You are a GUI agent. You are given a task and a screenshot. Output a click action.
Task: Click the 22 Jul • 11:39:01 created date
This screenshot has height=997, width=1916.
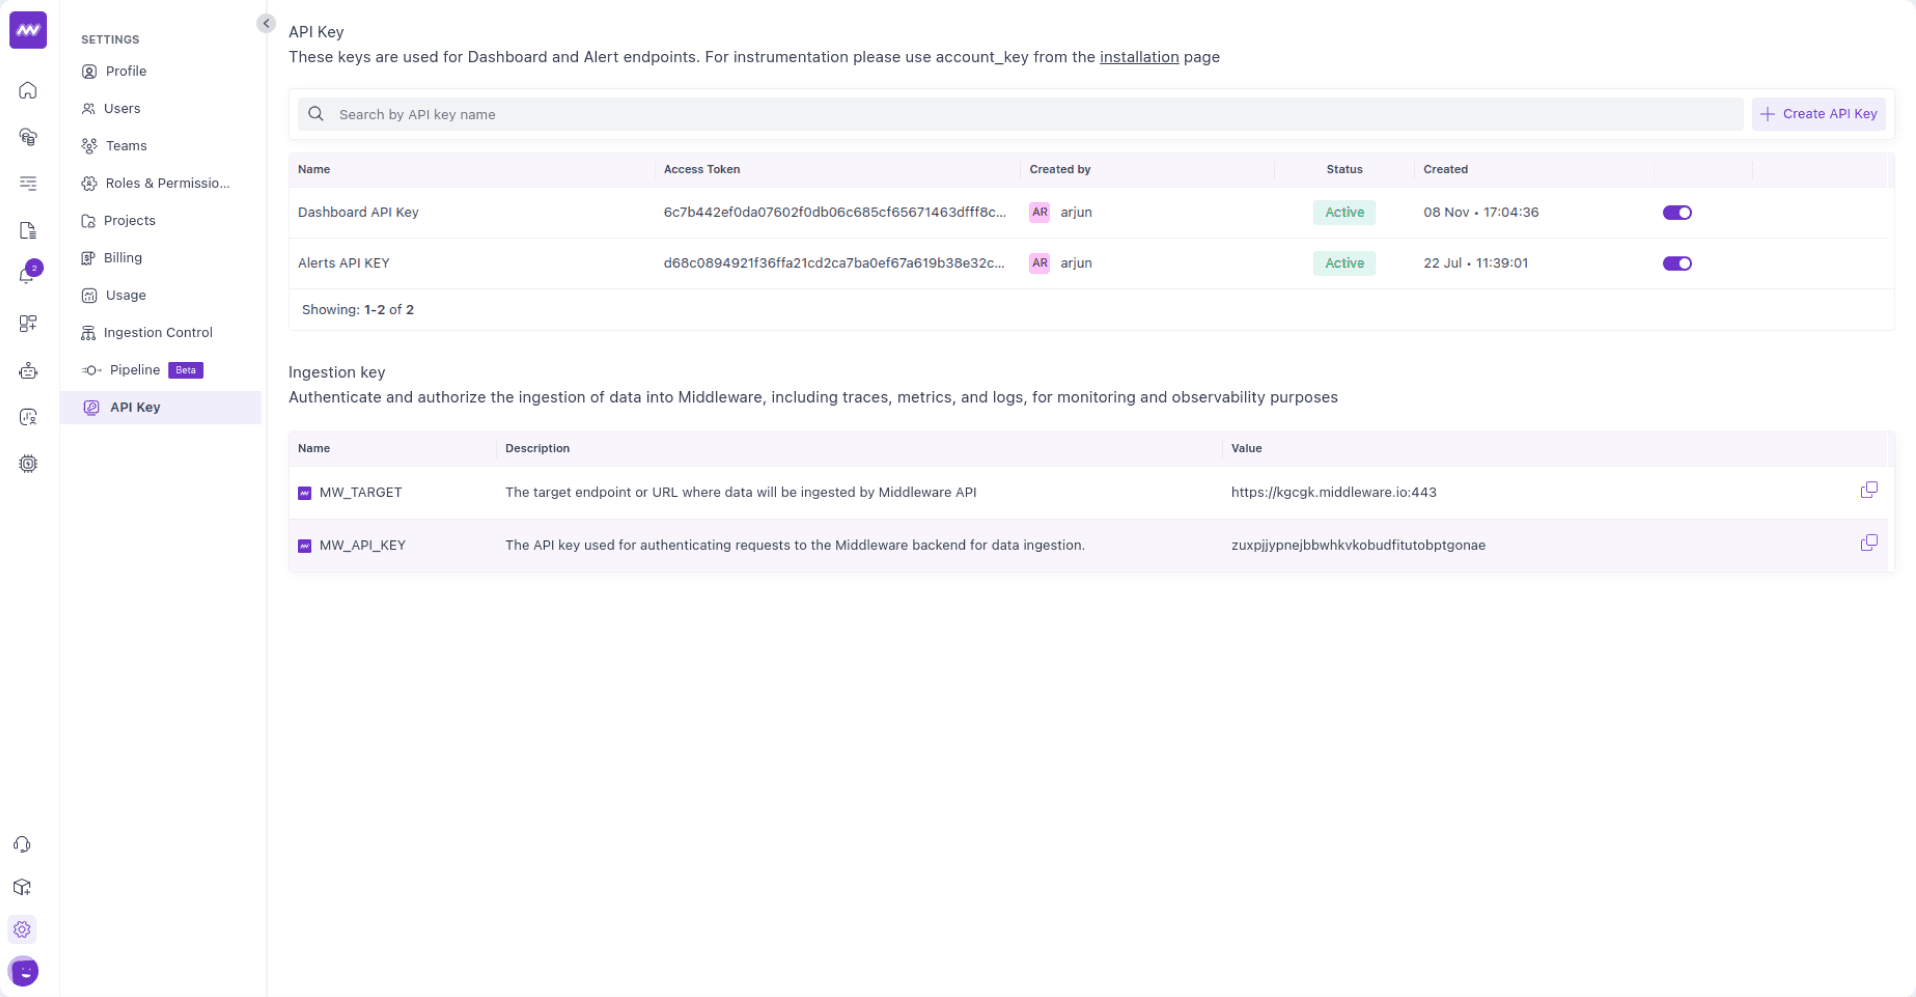(x=1475, y=263)
